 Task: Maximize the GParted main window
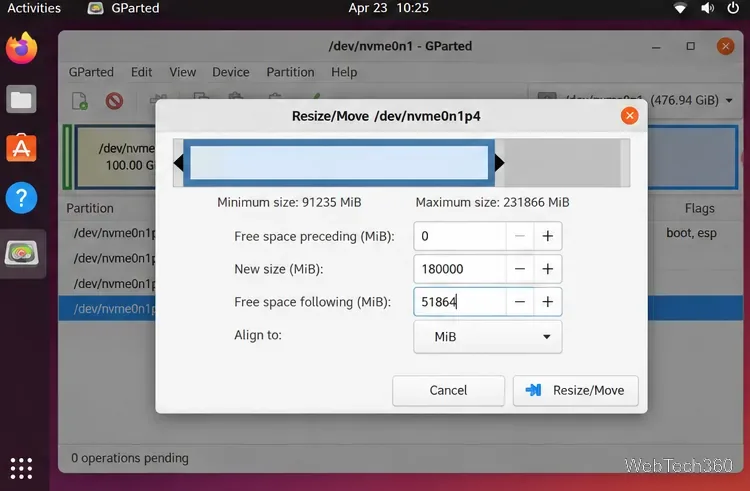tap(691, 46)
